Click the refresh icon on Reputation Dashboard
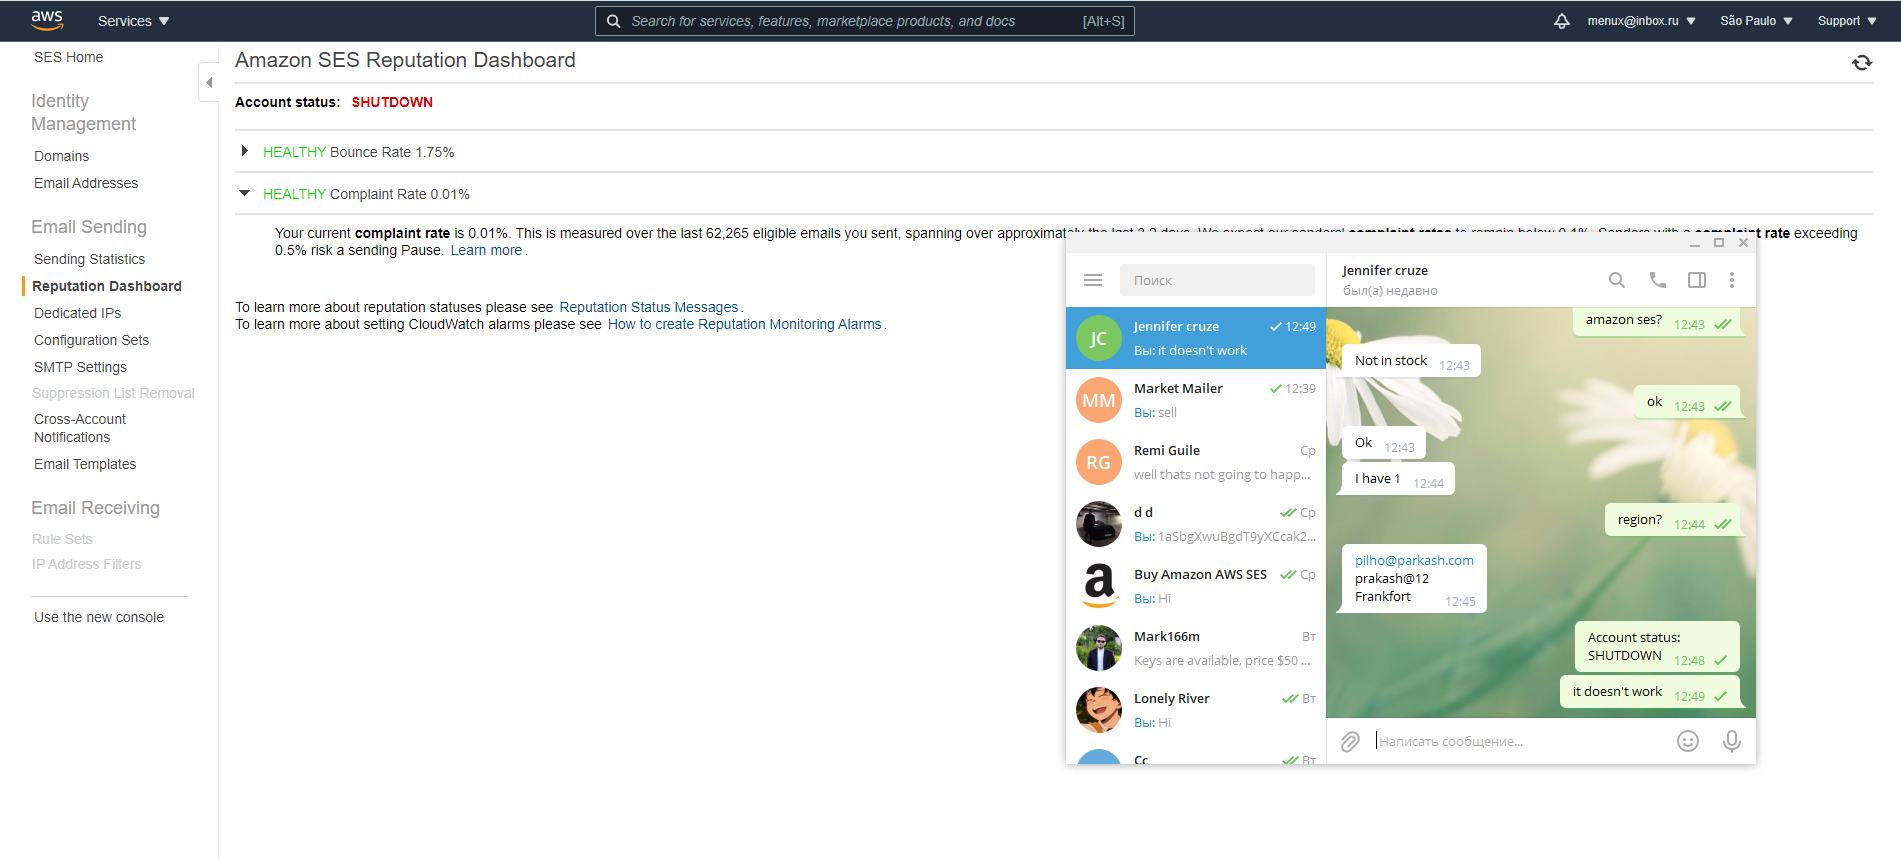This screenshot has width=1901, height=860. click(1861, 63)
